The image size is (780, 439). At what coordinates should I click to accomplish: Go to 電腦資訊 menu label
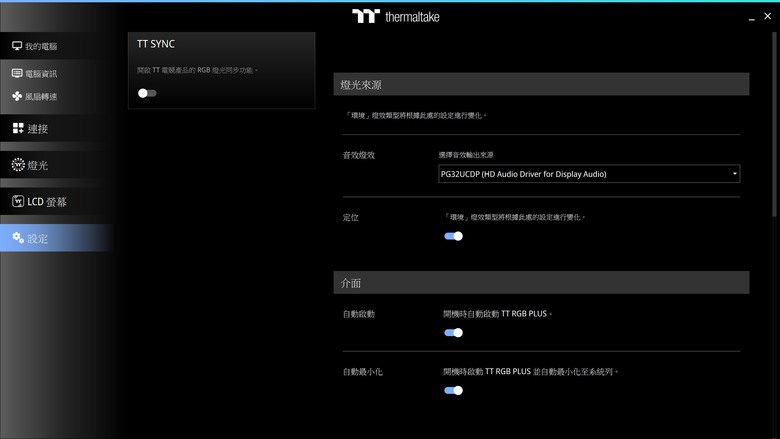tap(41, 74)
